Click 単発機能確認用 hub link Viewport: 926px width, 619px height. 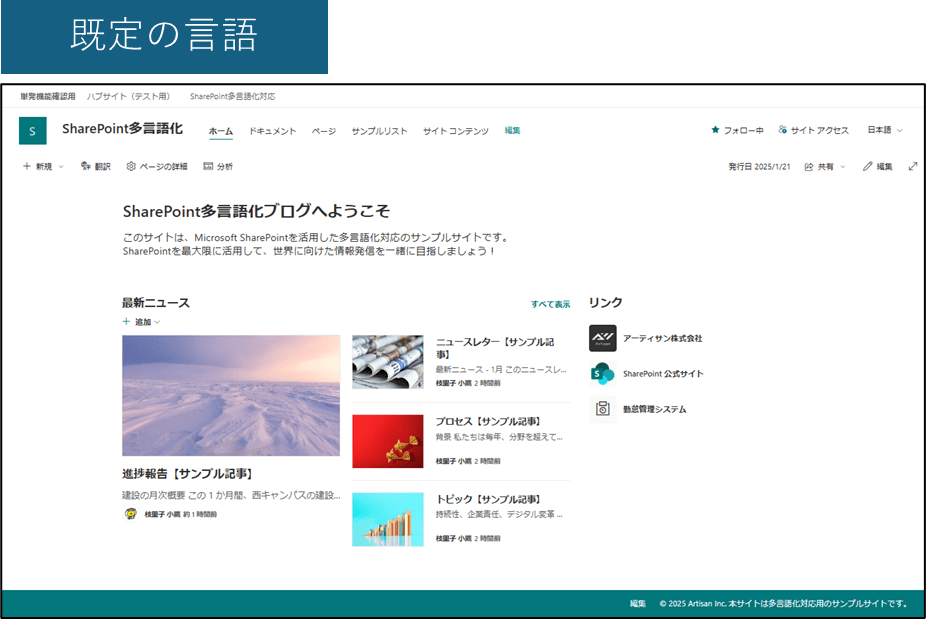[48, 96]
